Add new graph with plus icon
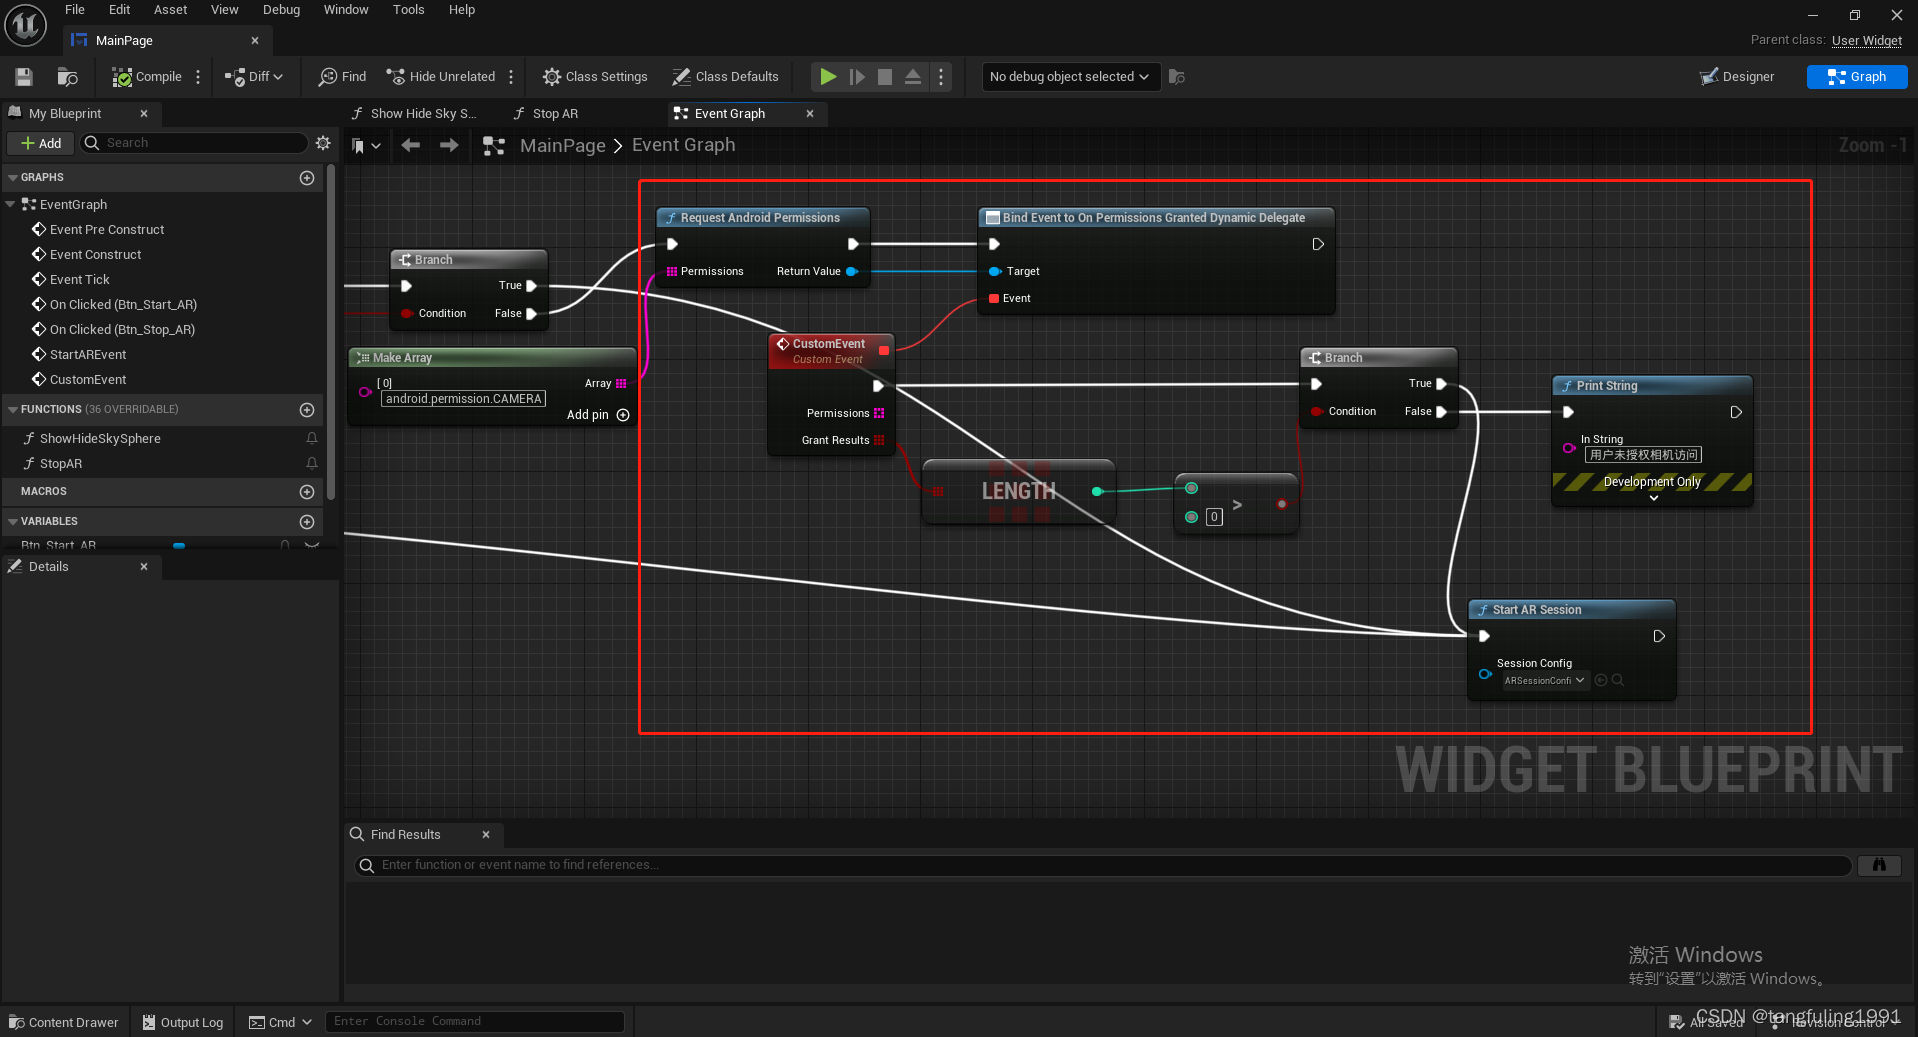Image resolution: width=1918 pixels, height=1037 pixels. [307, 178]
